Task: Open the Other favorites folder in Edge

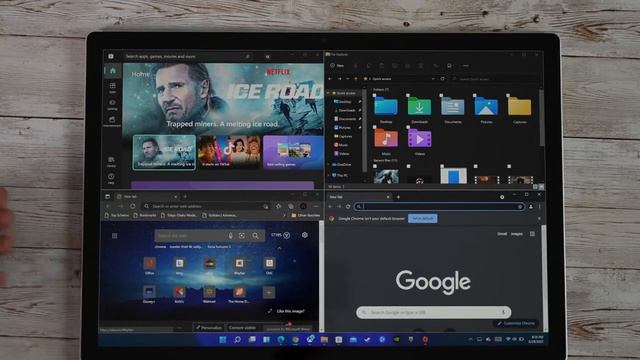Action: (x=306, y=215)
